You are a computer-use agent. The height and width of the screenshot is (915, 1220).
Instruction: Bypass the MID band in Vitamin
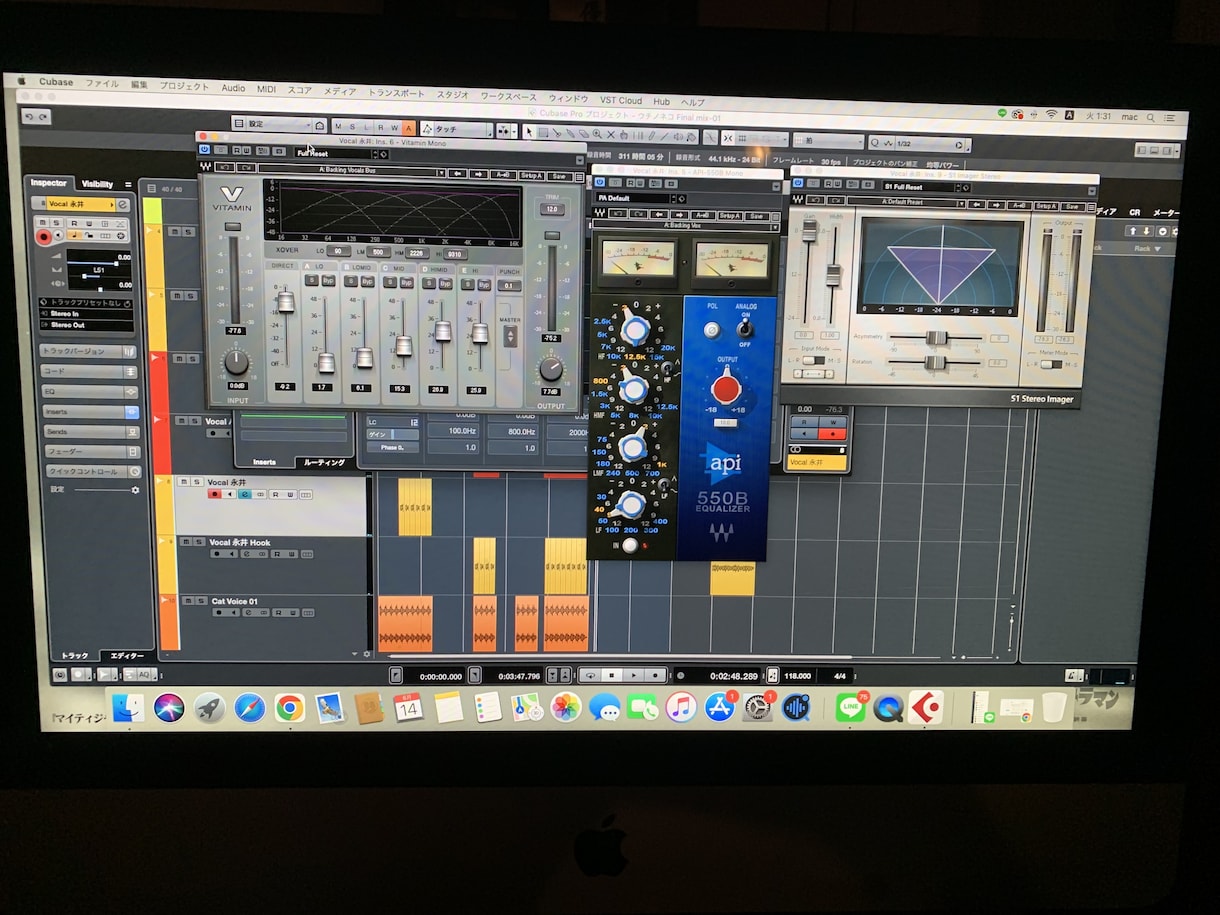pyautogui.click(x=407, y=283)
